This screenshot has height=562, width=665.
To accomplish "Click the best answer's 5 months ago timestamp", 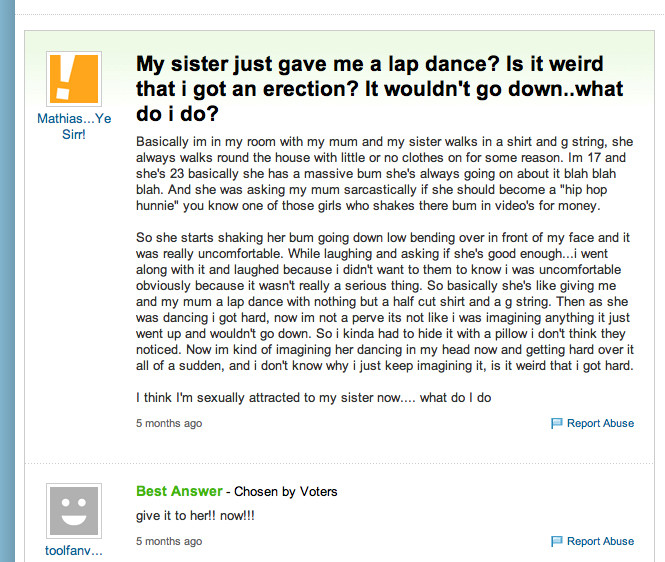I will click(x=169, y=542).
